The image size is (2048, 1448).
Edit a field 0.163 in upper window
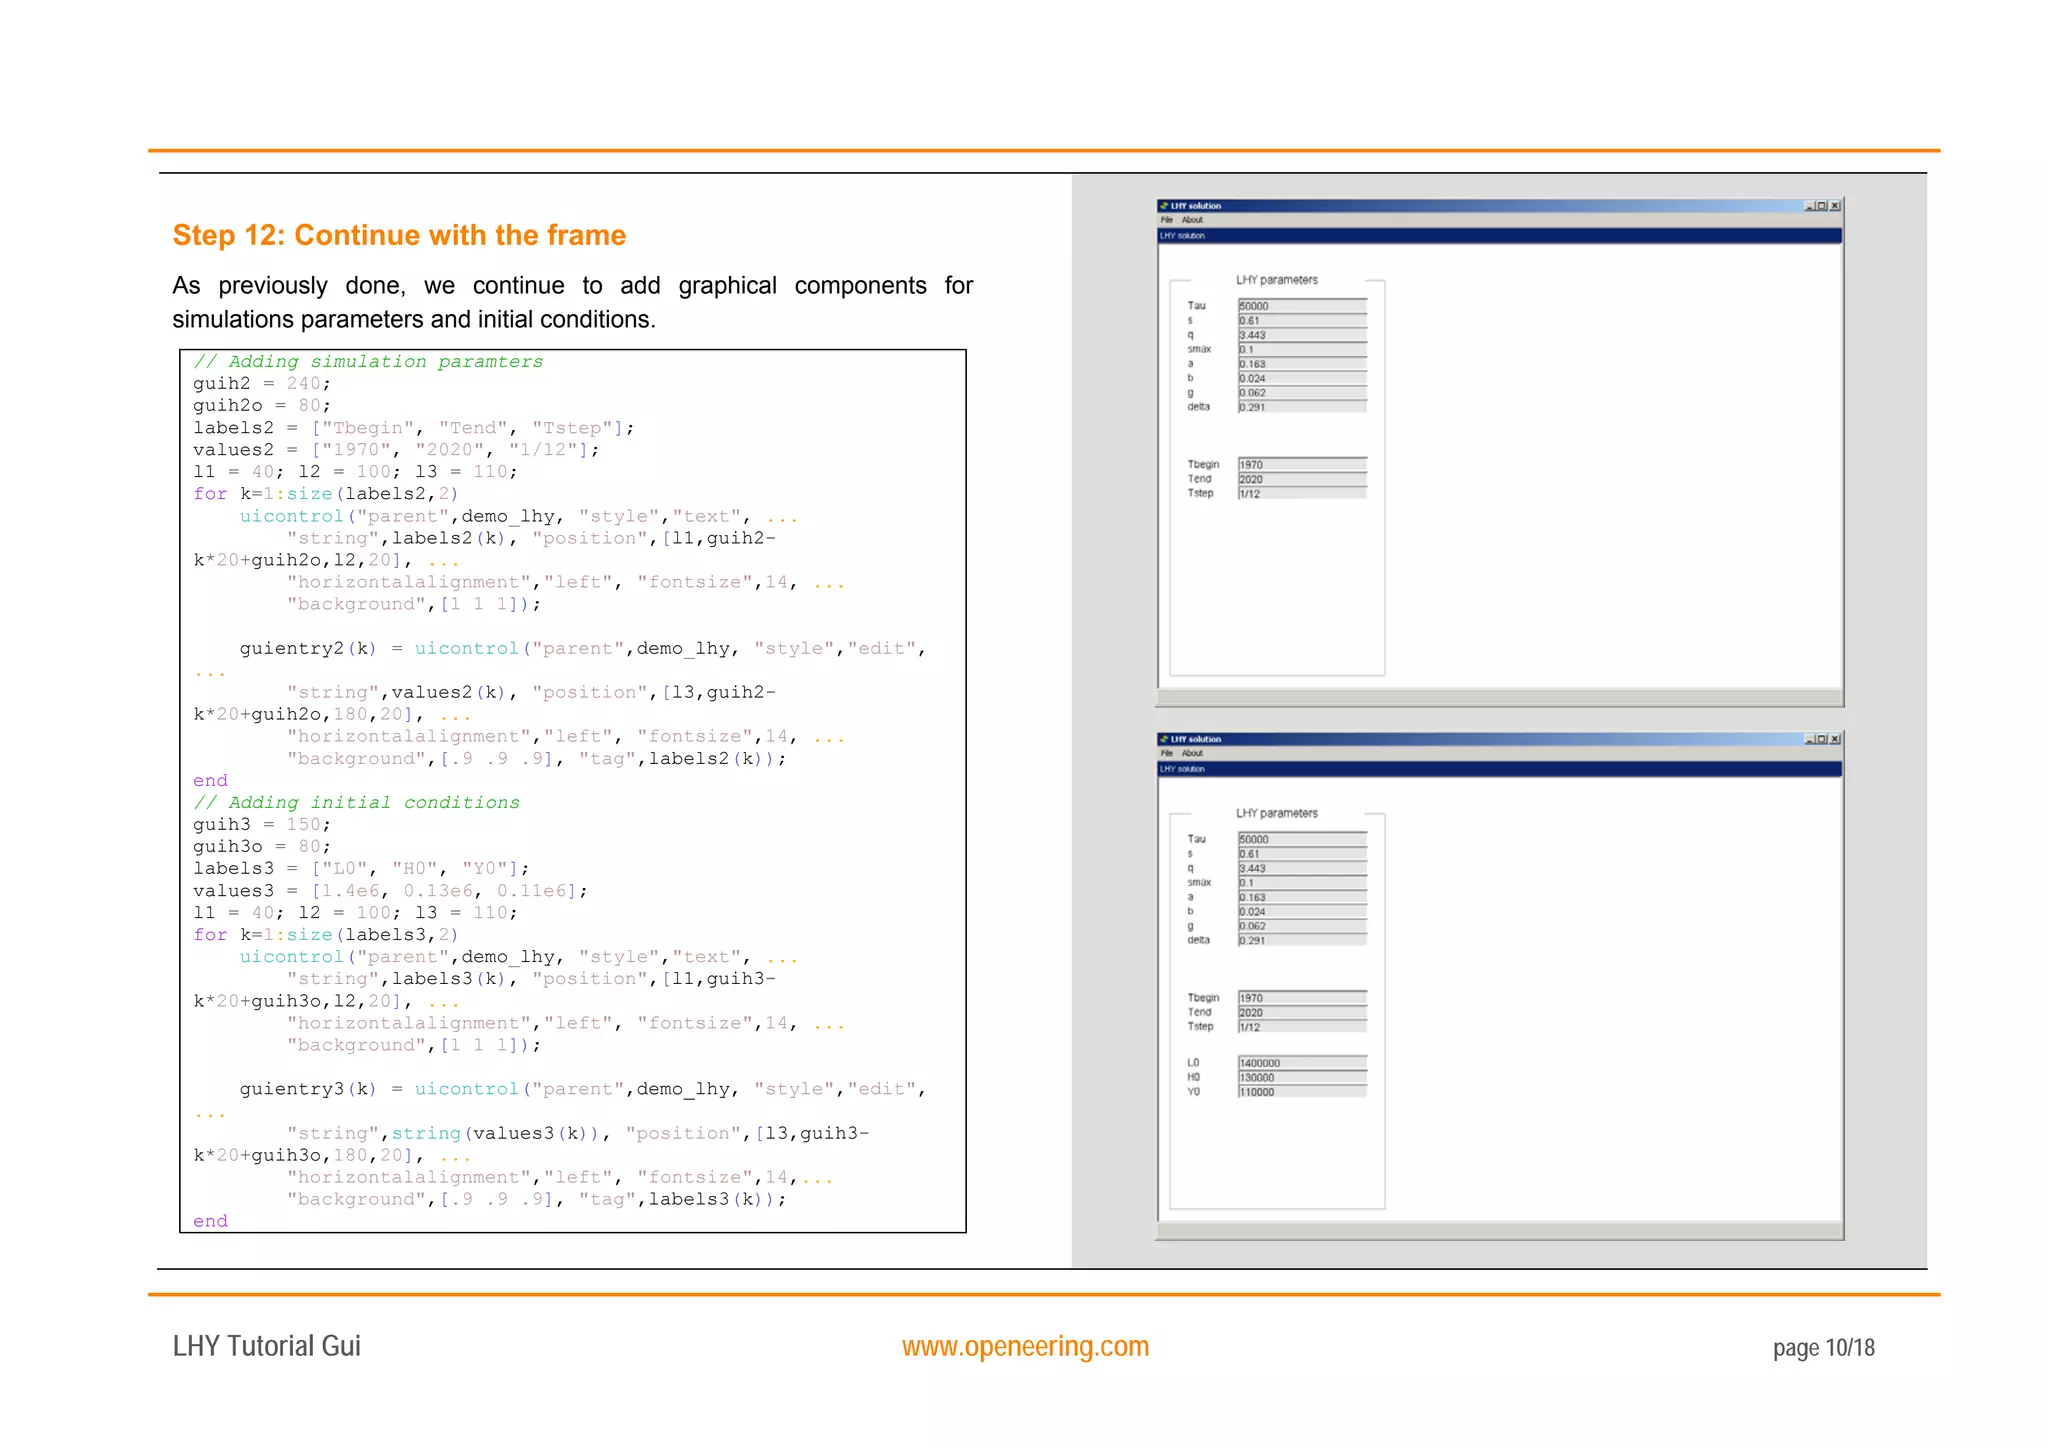(1302, 364)
